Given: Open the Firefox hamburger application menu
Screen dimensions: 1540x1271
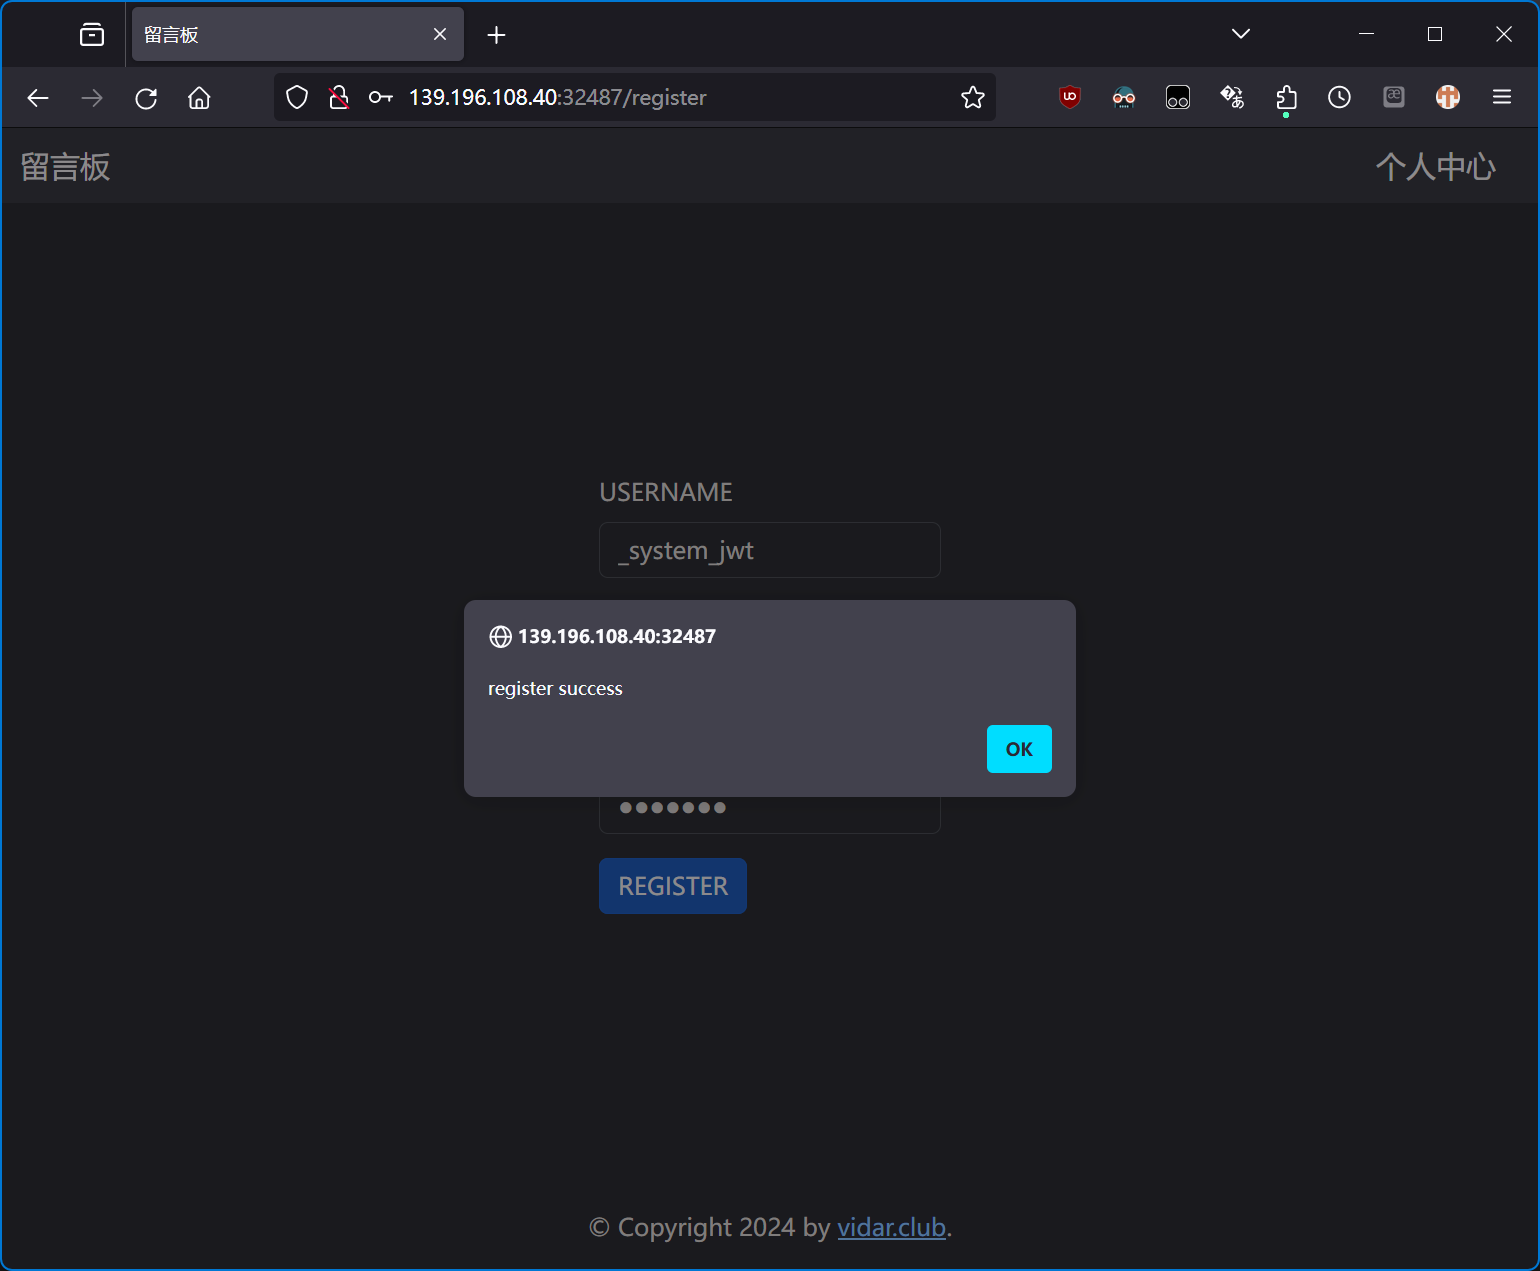Looking at the screenshot, I should coord(1501,97).
